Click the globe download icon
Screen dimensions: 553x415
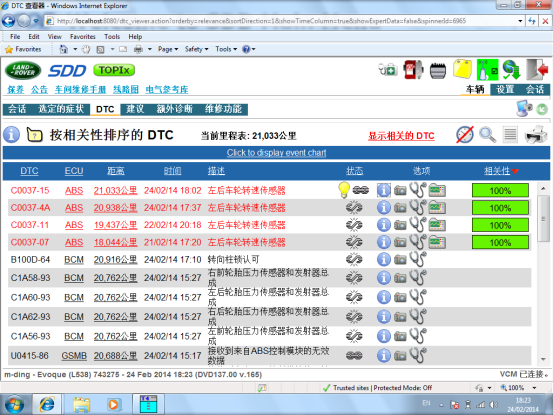pos(511,69)
